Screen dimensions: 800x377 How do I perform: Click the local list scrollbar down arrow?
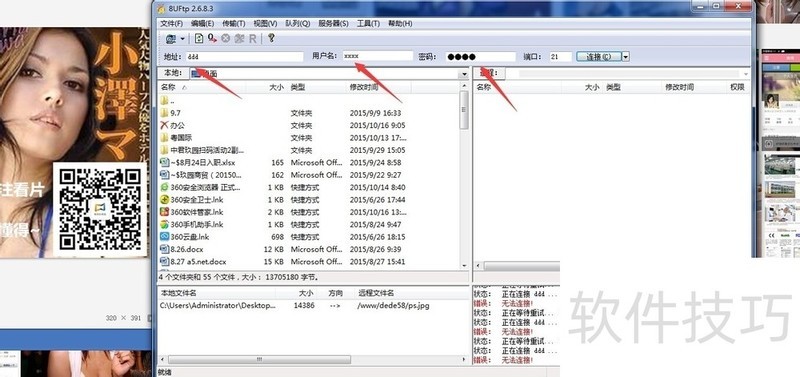tap(464, 265)
